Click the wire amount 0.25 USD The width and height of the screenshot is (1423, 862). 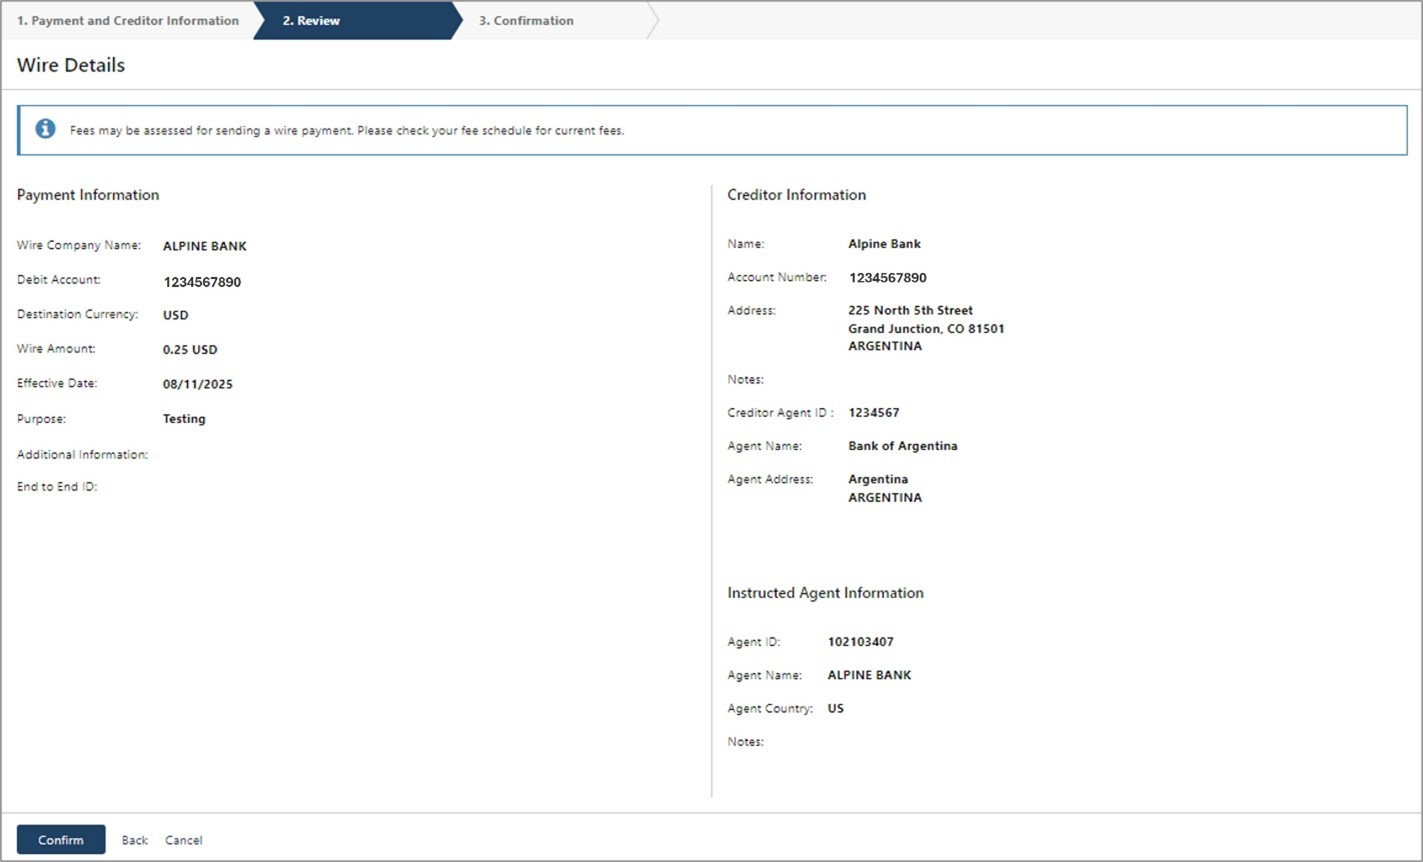click(190, 350)
